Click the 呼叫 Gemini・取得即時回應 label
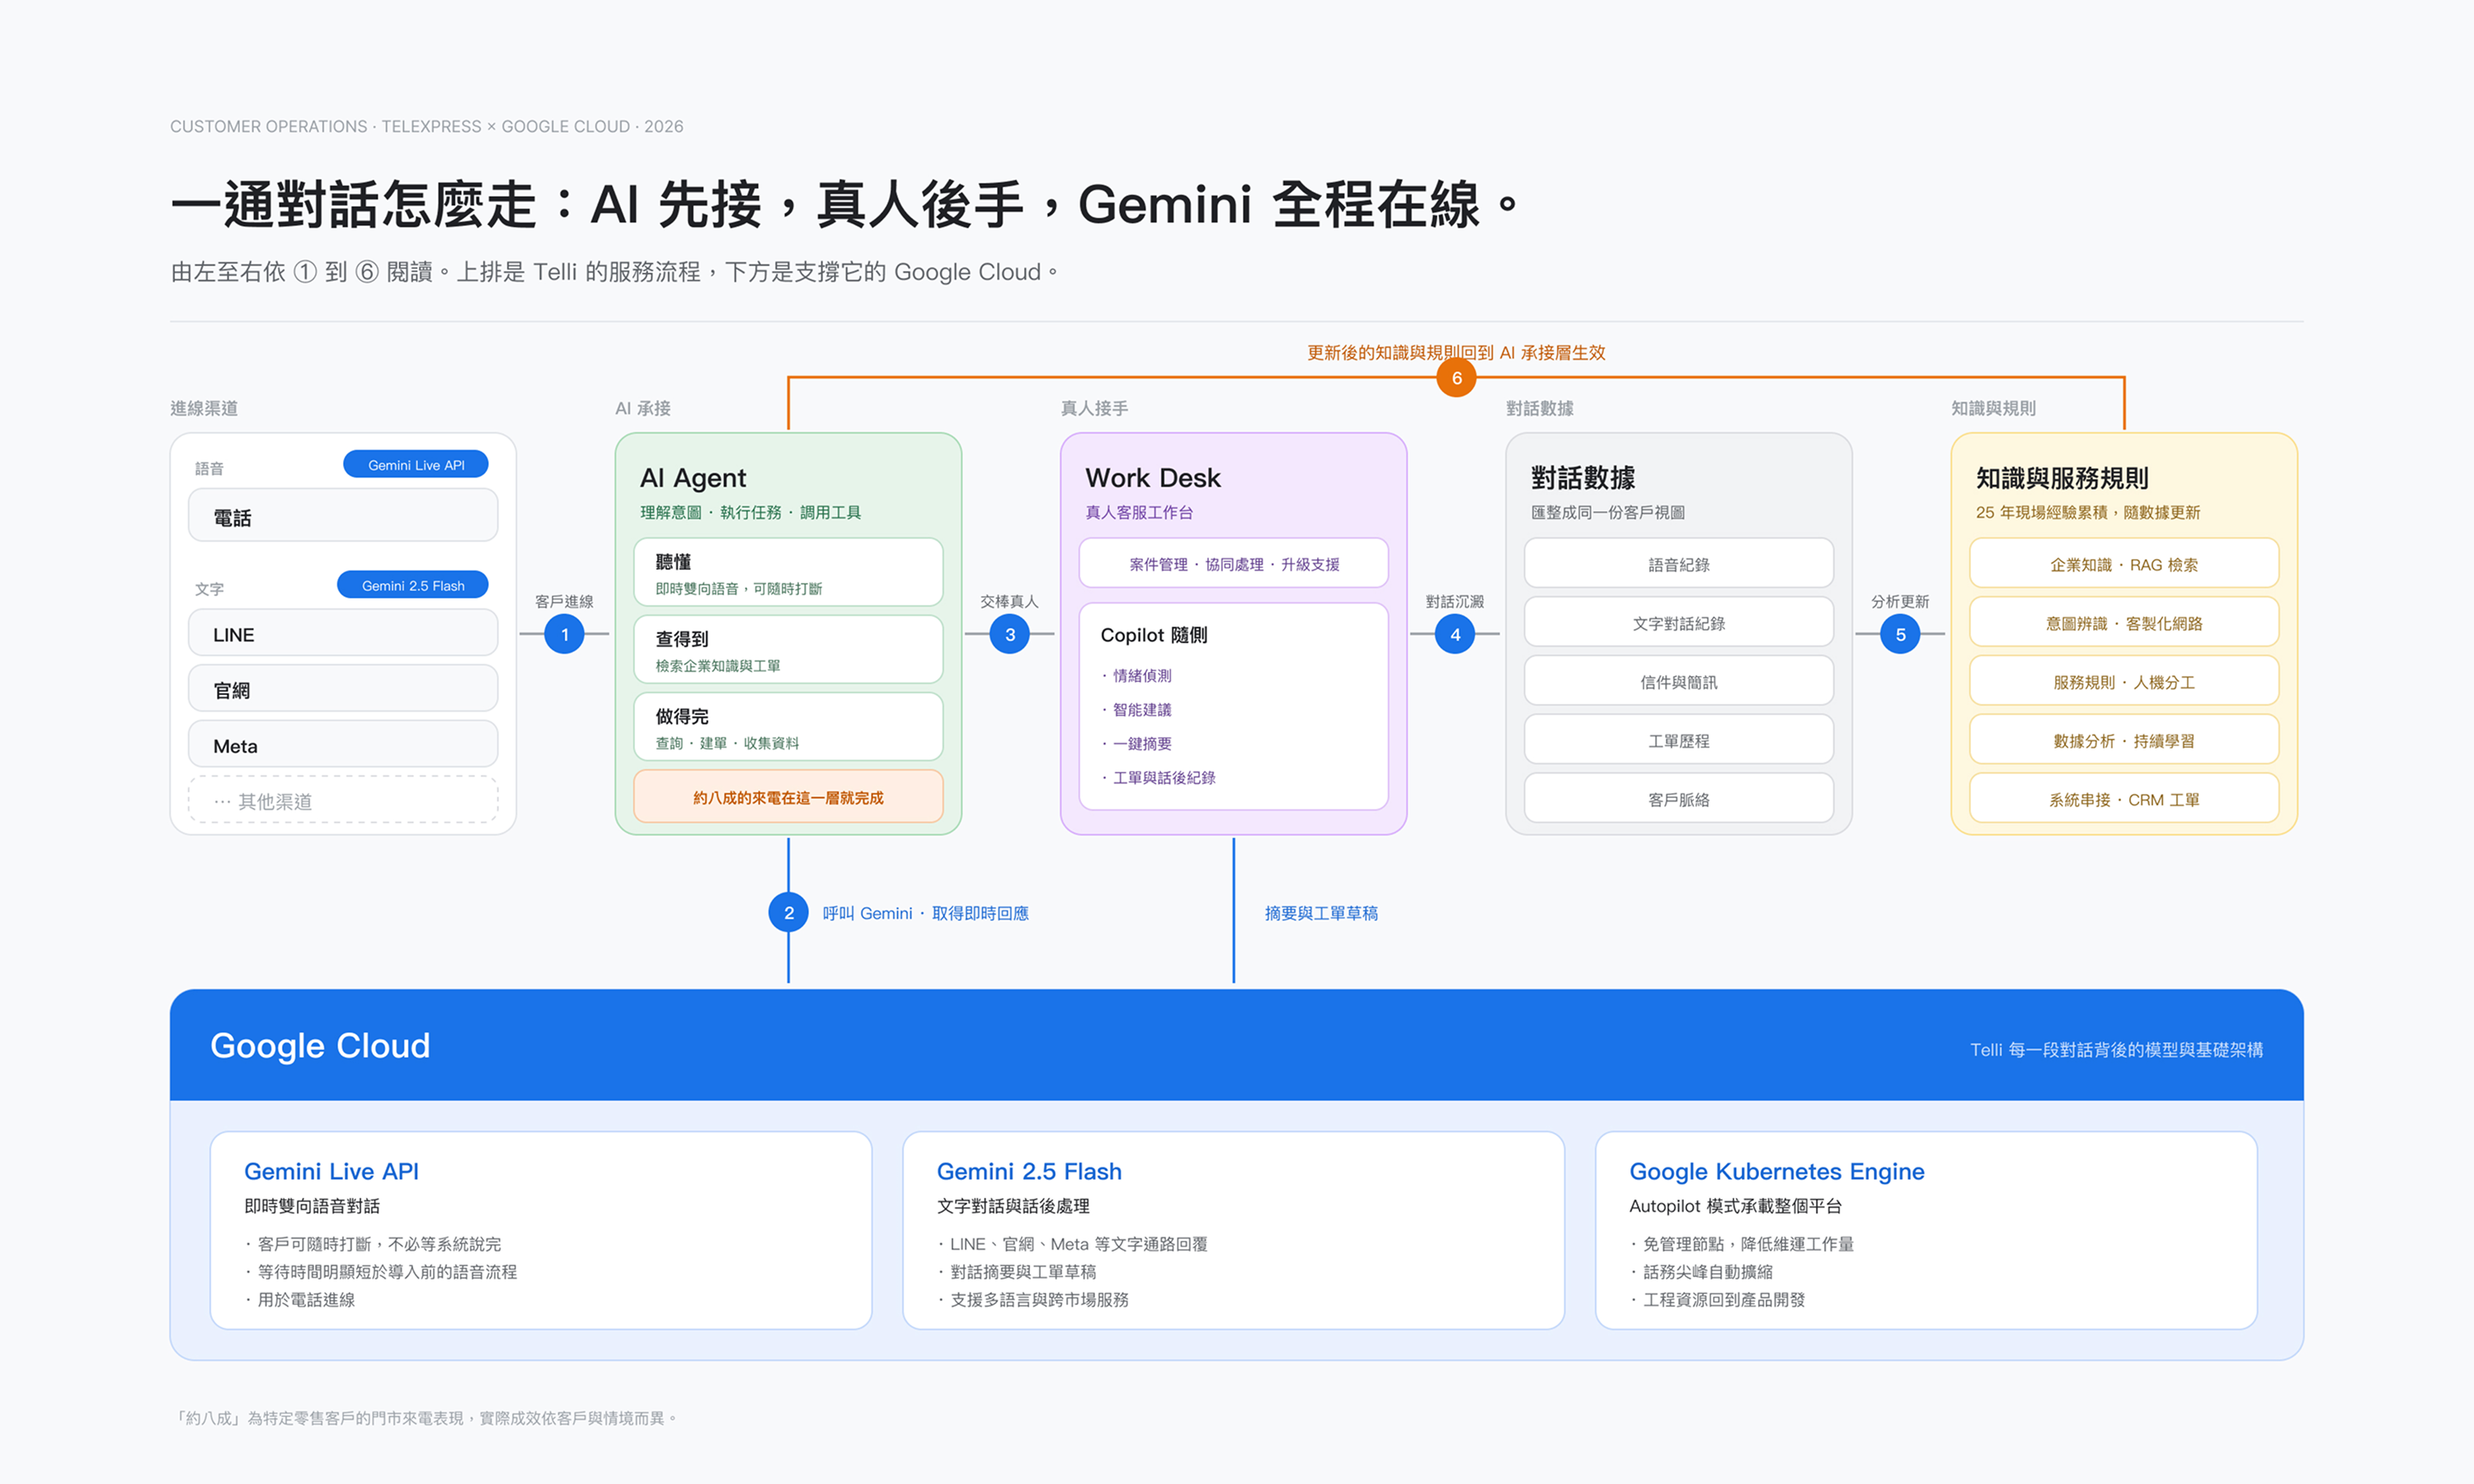Viewport: 2474px width, 1484px height. (925, 913)
